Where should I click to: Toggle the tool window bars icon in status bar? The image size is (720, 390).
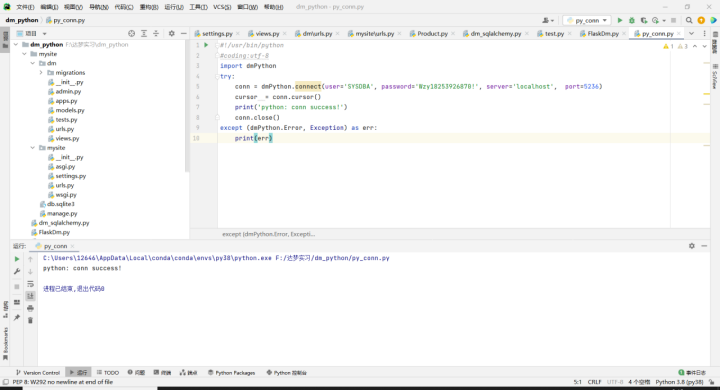[x=6, y=382]
